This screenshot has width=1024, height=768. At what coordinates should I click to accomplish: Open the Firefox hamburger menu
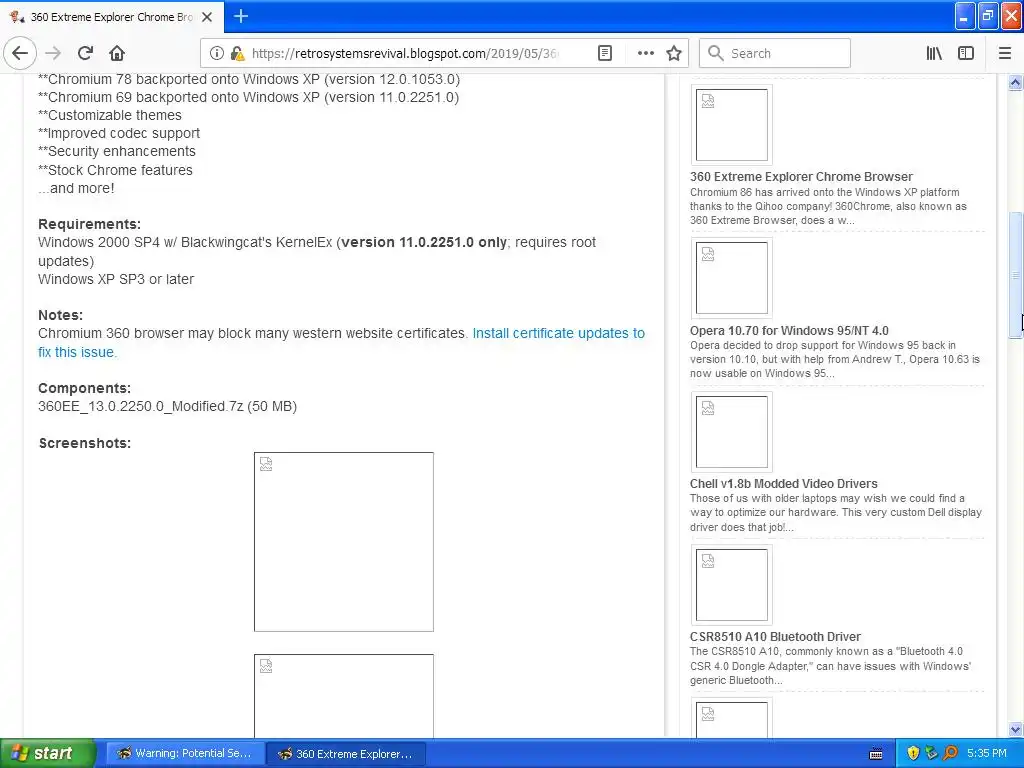[1005, 53]
